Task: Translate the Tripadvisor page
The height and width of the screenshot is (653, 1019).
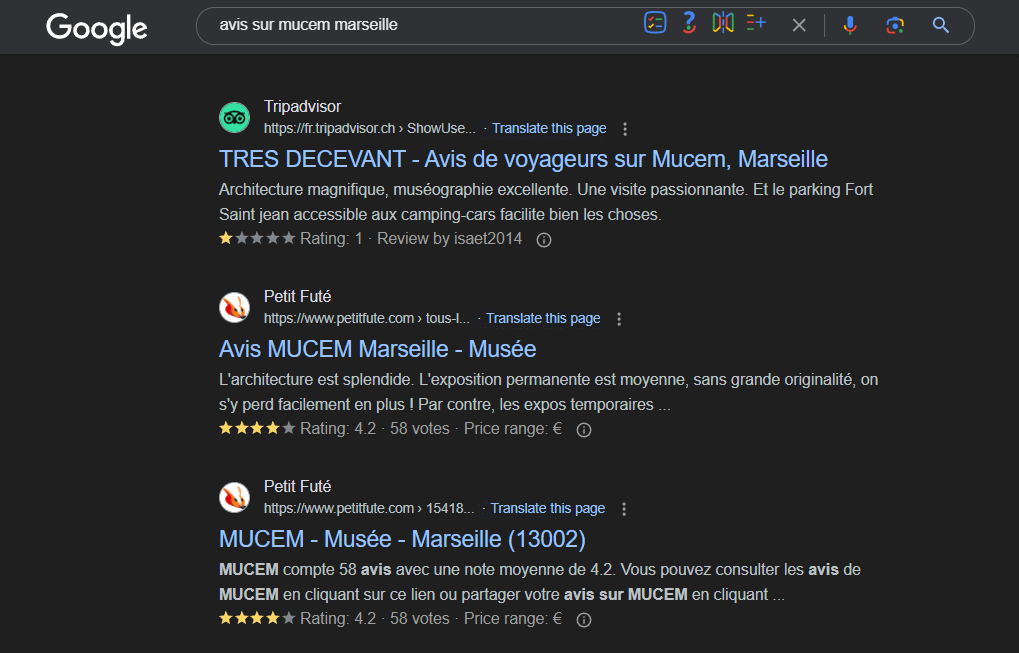Action: 549,128
